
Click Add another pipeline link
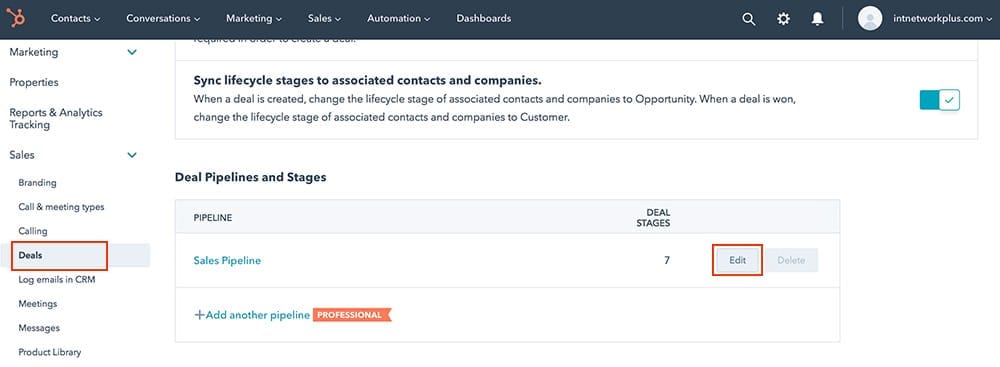(x=252, y=315)
